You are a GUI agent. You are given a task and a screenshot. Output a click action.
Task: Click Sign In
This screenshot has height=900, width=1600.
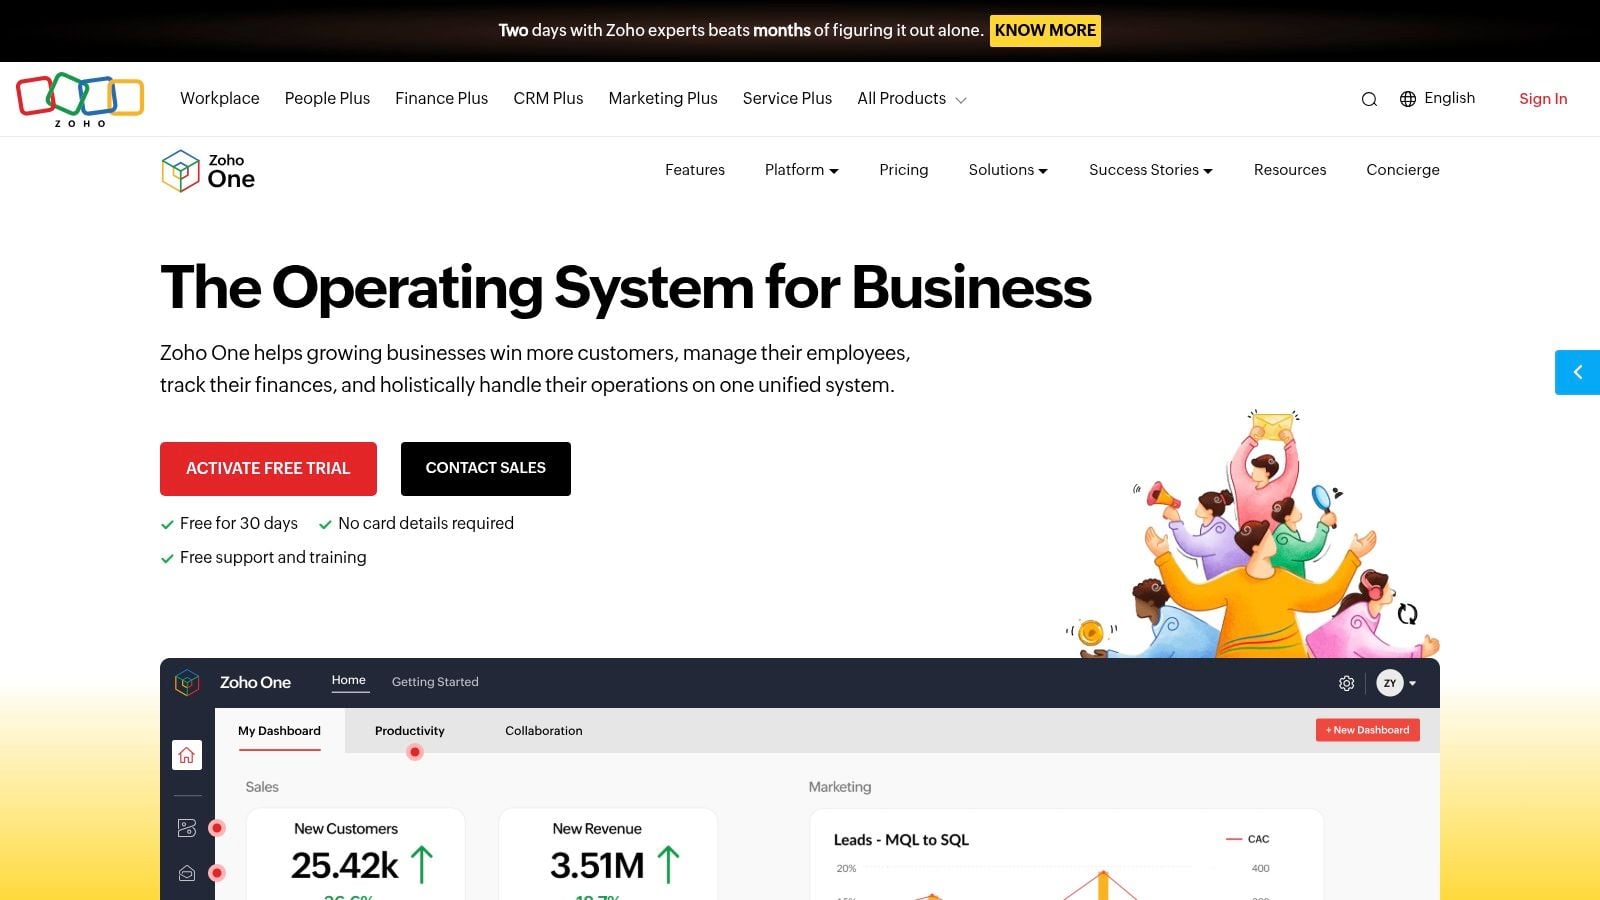point(1543,99)
